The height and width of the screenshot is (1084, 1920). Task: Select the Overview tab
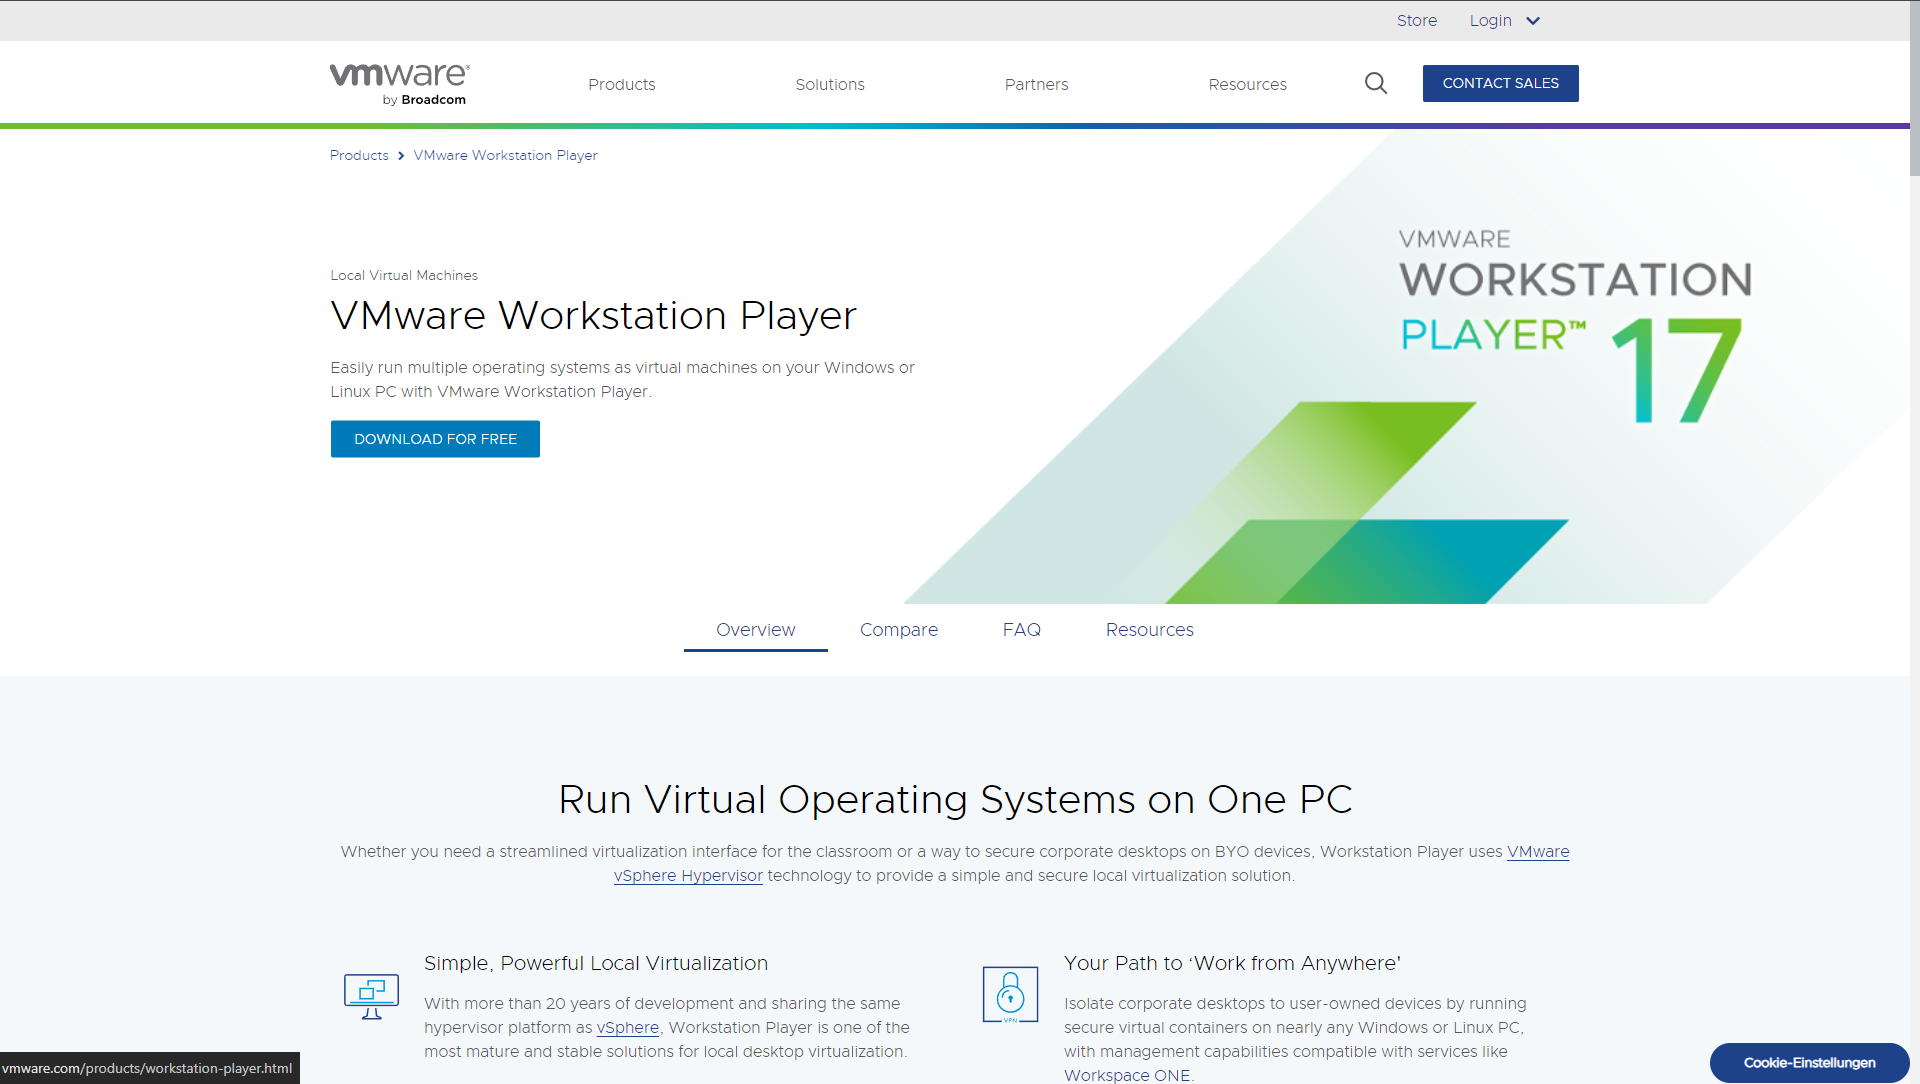[x=755, y=630]
